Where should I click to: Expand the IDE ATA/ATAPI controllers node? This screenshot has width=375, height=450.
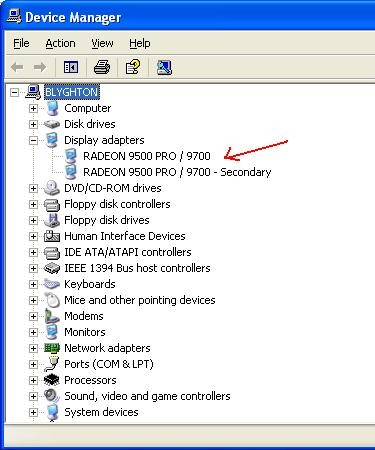click(x=33, y=252)
